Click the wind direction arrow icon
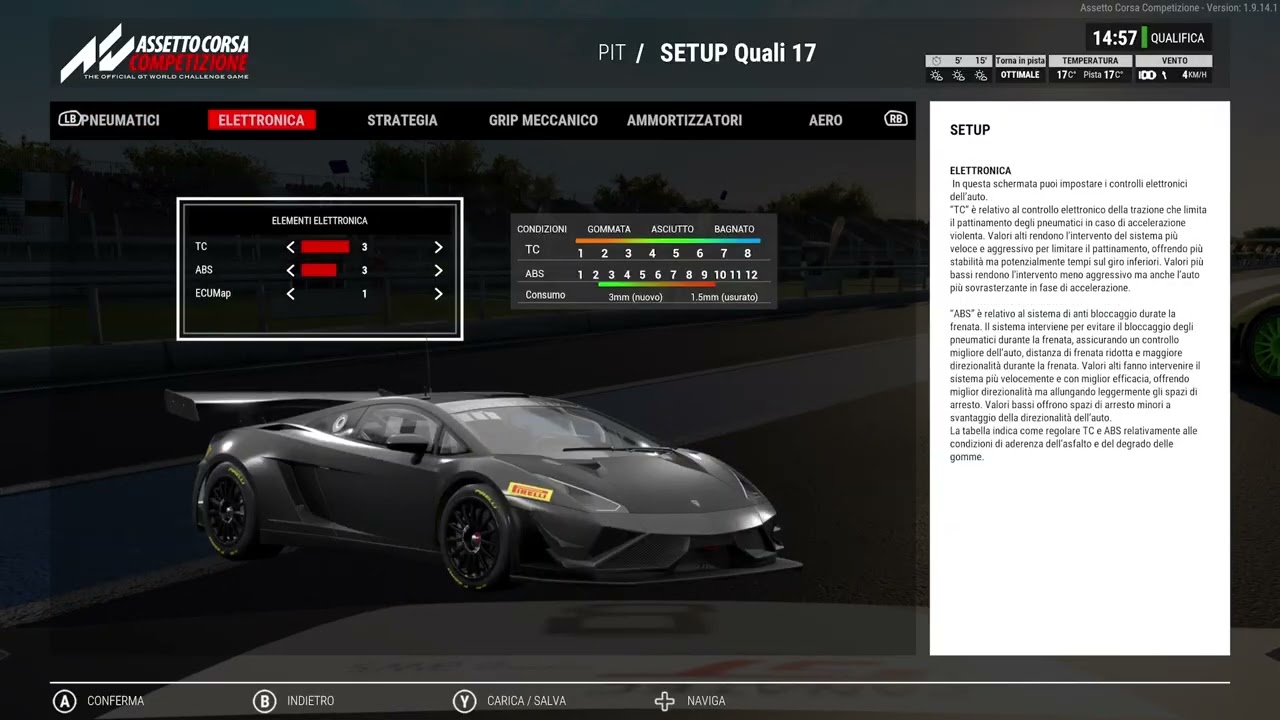Screen dimensions: 1280x720 pyautogui.click(x=1164, y=75)
